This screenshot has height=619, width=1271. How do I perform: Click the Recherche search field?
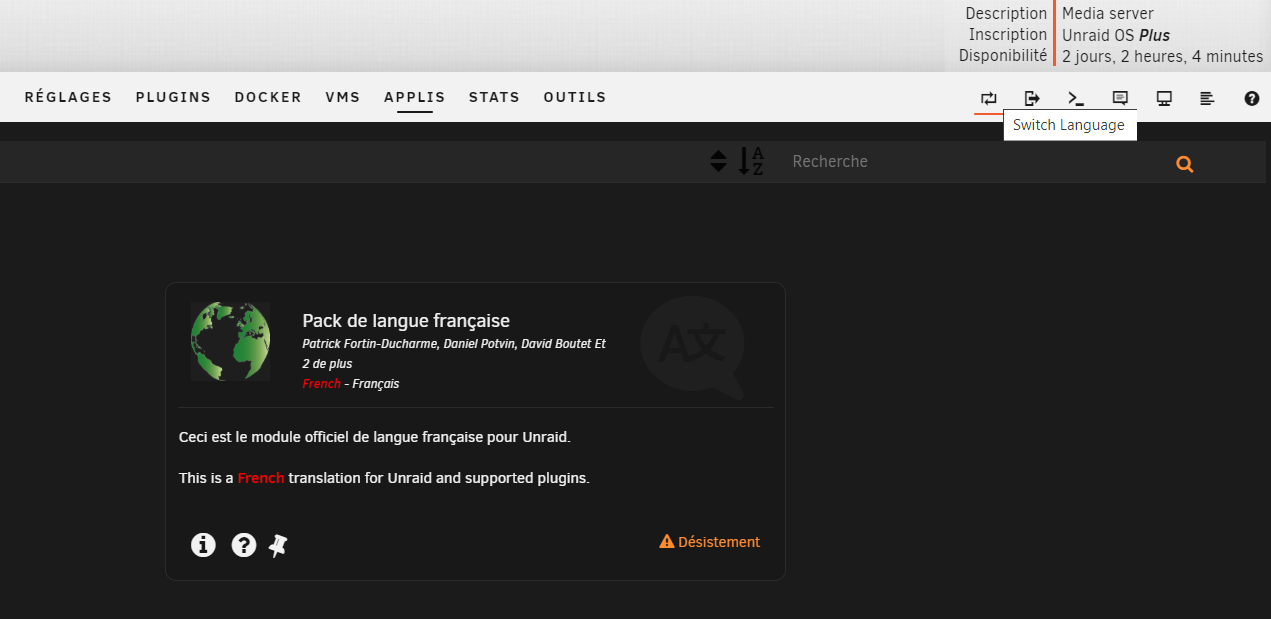[x=970, y=162]
